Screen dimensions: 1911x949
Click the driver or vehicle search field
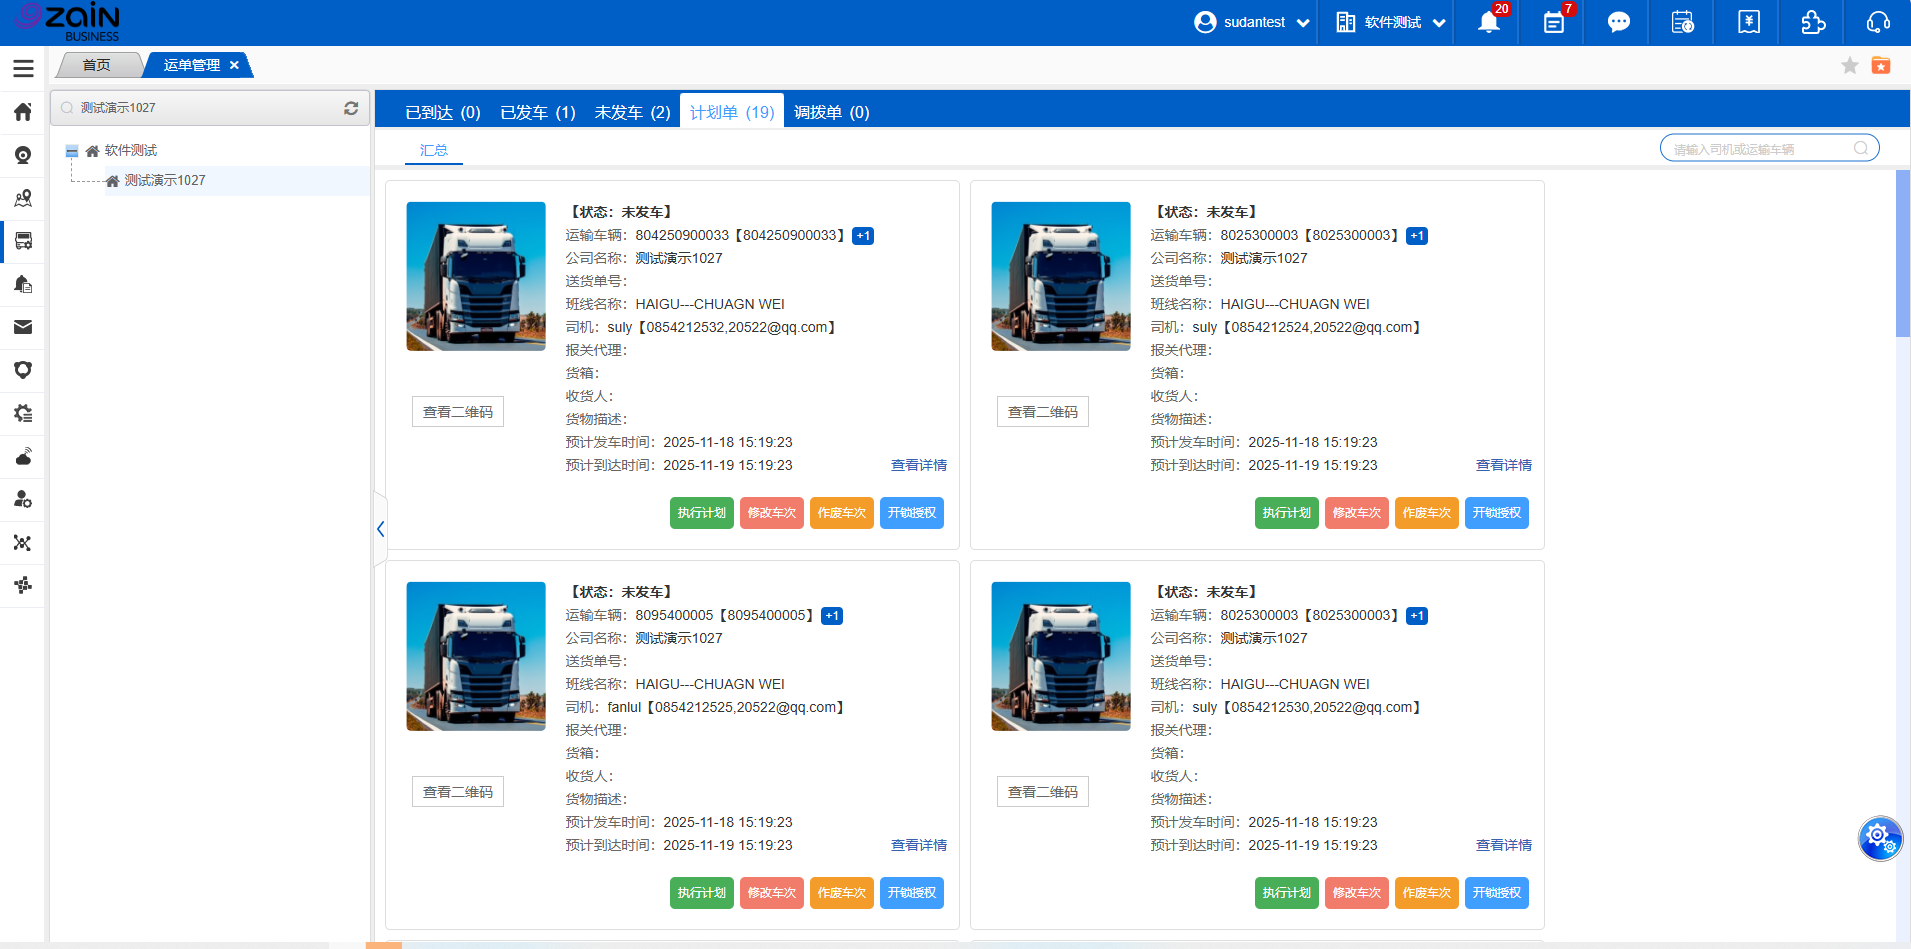(x=1760, y=149)
